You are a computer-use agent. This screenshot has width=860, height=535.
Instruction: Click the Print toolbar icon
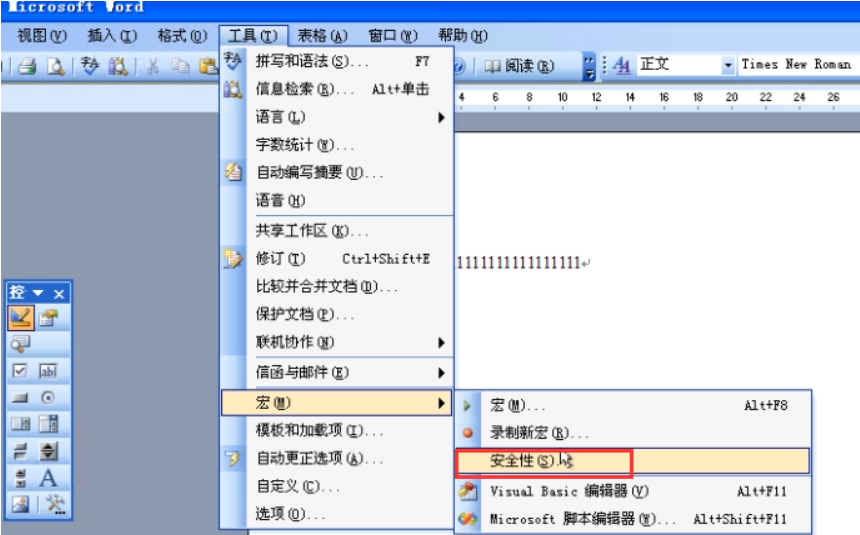(27, 66)
